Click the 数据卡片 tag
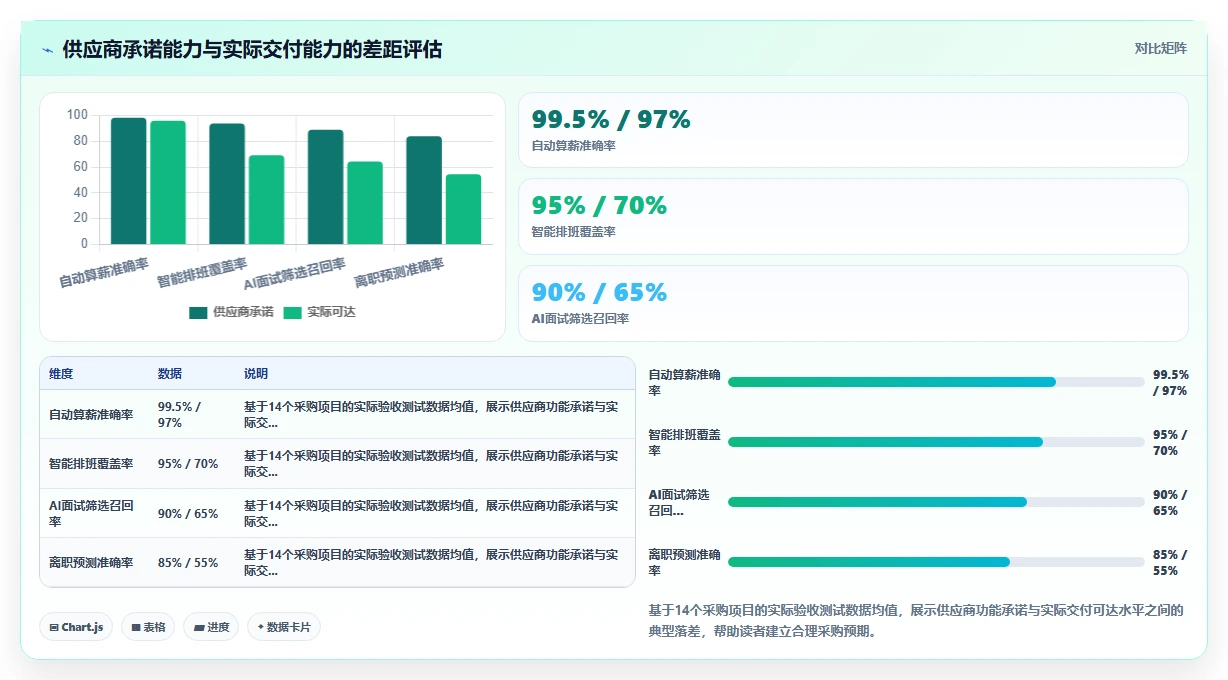 click(284, 627)
